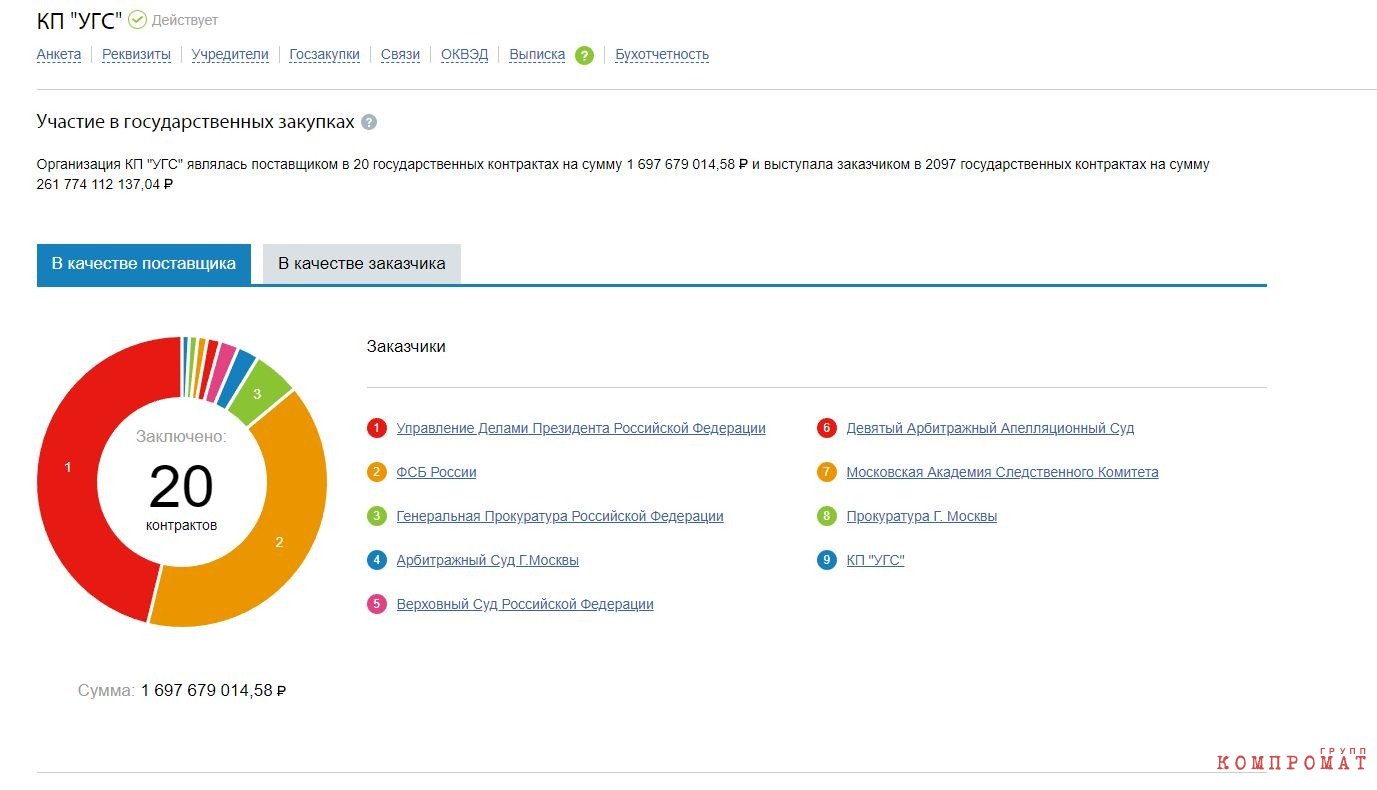
Task: Open the ОКВЭД section
Action: pyautogui.click(x=465, y=55)
